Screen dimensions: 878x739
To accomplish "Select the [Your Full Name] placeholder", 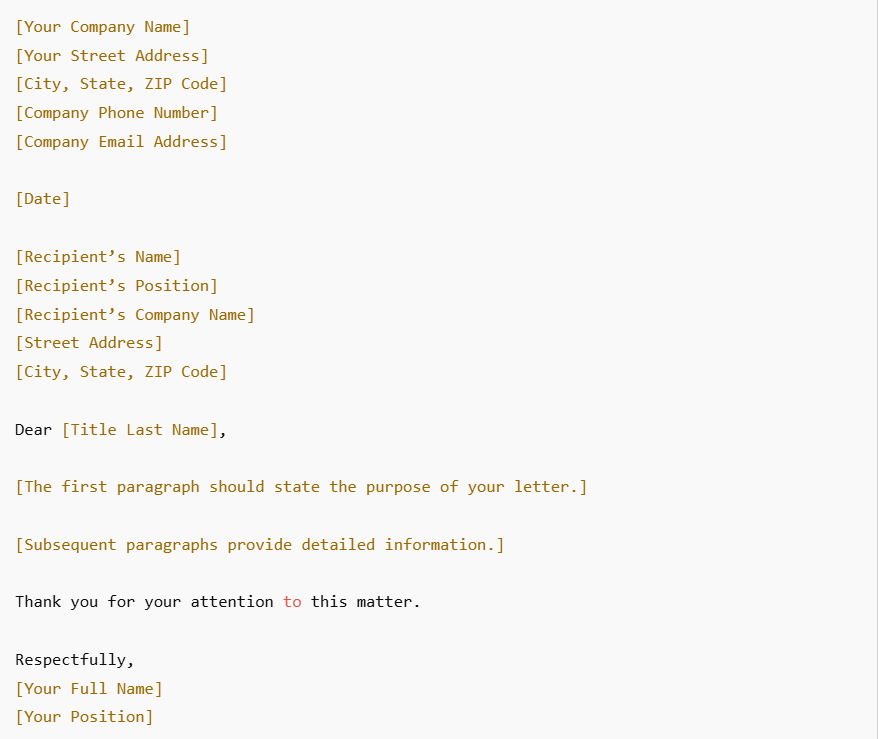I will point(89,689).
